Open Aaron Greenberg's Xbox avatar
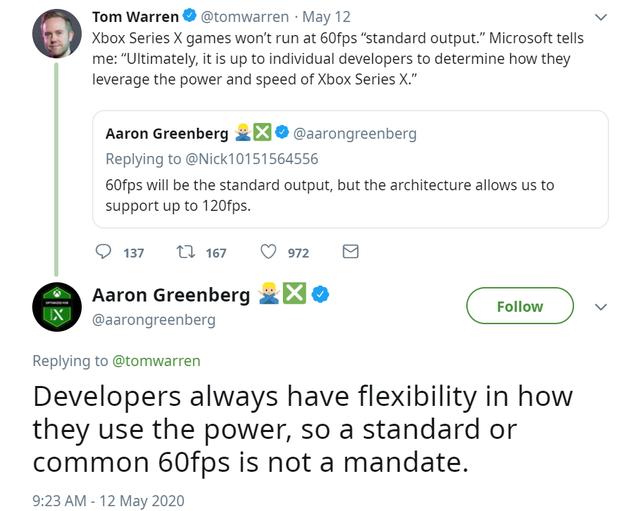Screen dimensions: 640x511 [57, 307]
